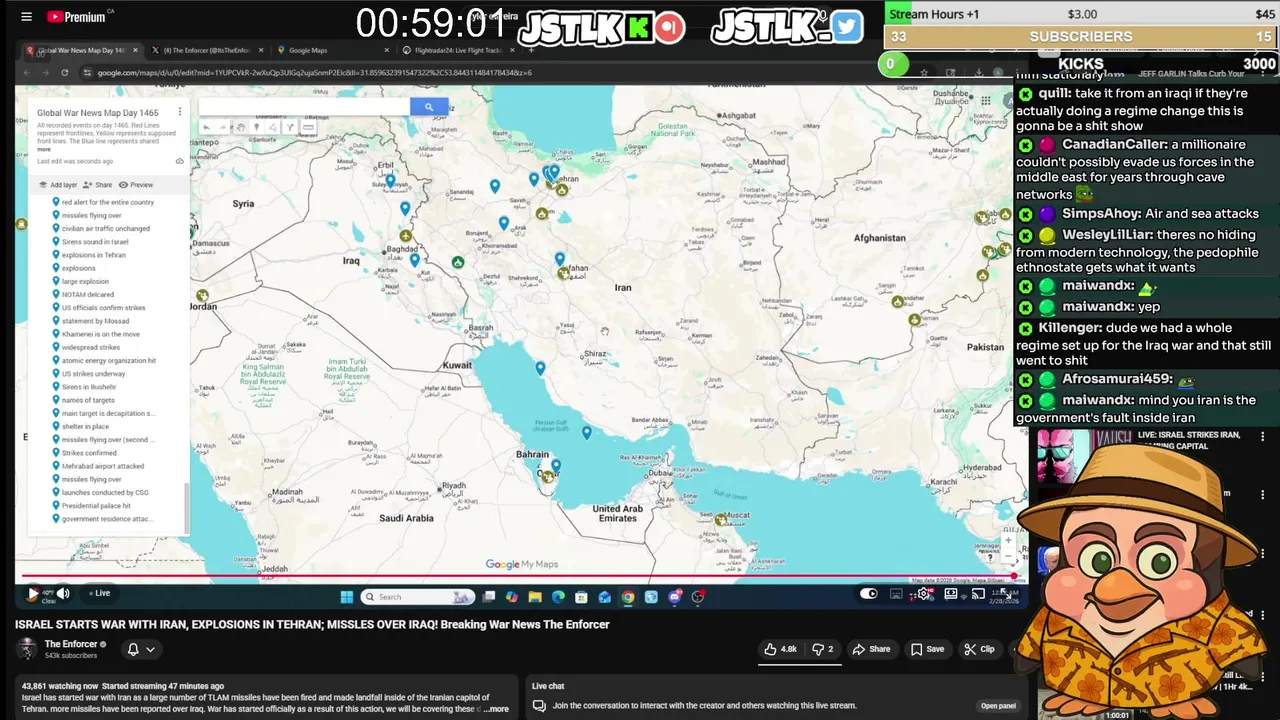
Task: Open the site information icon beside the URL
Action: point(88,72)
